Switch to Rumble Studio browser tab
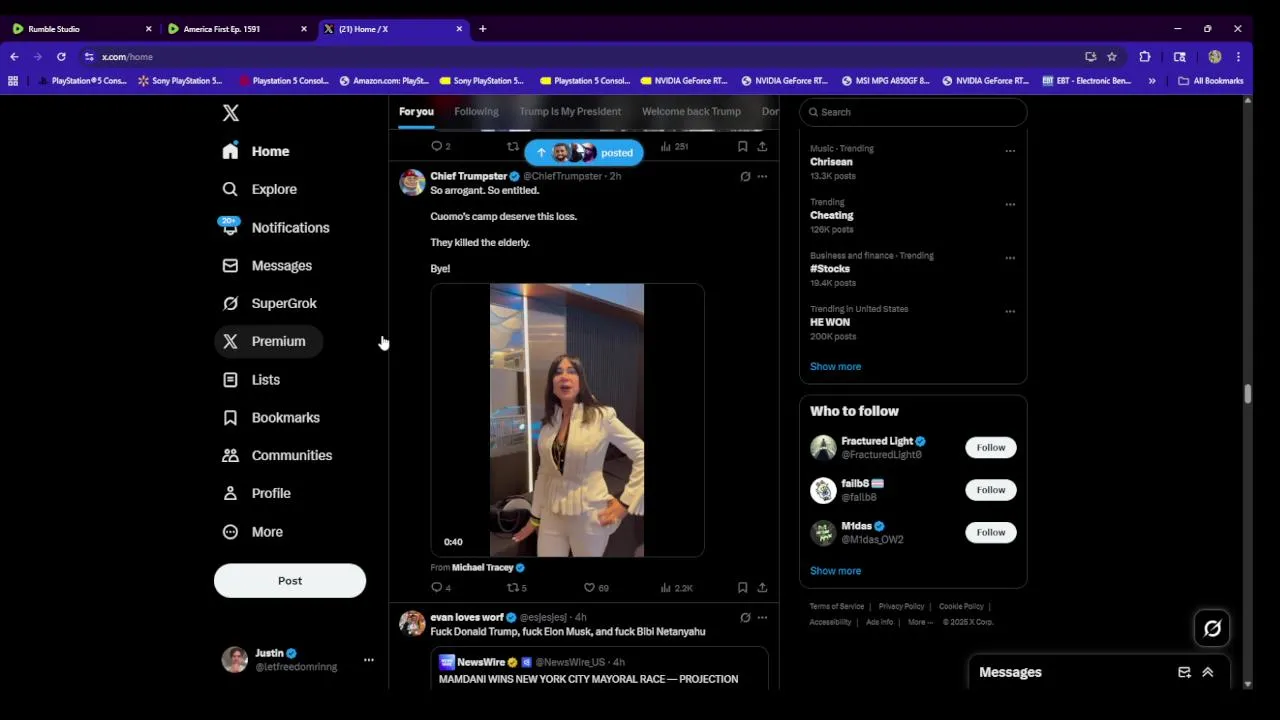This screenshot has height=720, width=1280. pyautogui.click(x=82, y=29)
